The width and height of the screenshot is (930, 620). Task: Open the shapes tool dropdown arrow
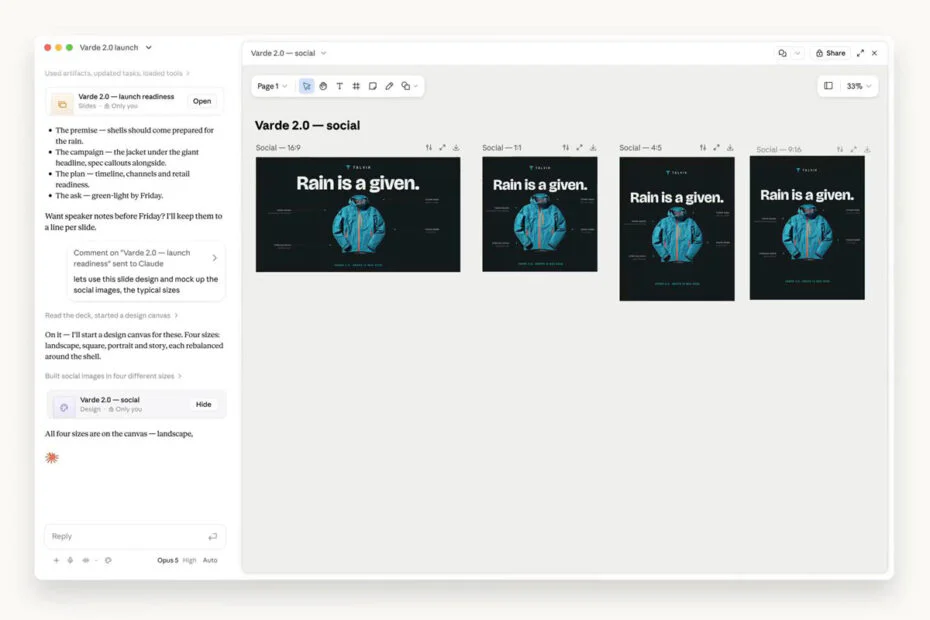pos(416,87)
